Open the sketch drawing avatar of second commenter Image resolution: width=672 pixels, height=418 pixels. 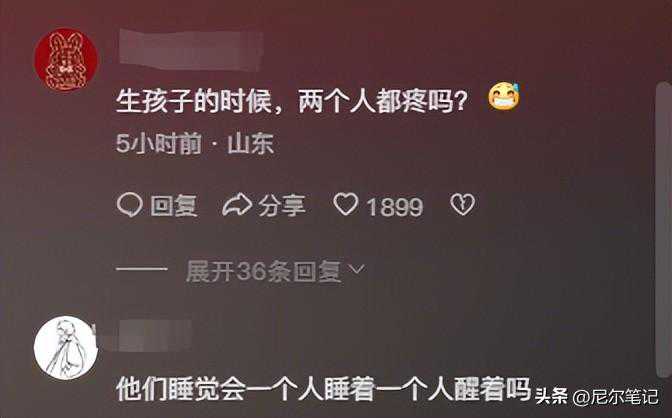[66, 348]
